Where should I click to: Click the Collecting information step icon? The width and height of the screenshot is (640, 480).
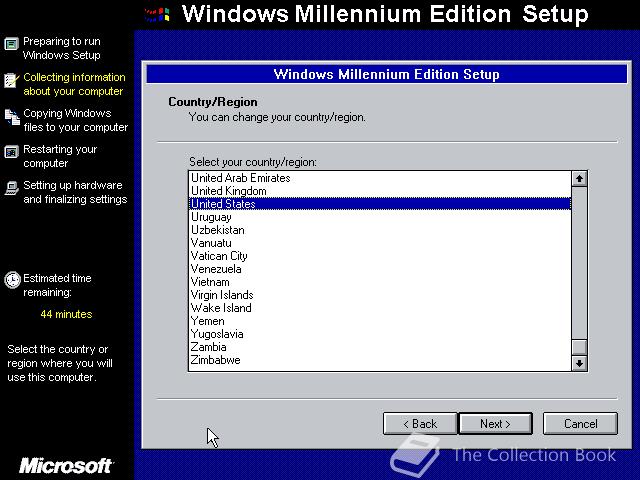click(x=11, y=80)
